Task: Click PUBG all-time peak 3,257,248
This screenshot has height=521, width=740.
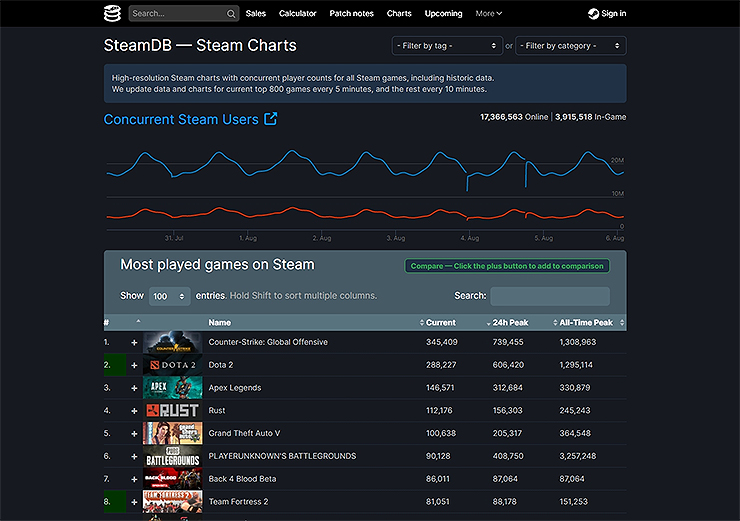Action: click(x=578, y=456)
